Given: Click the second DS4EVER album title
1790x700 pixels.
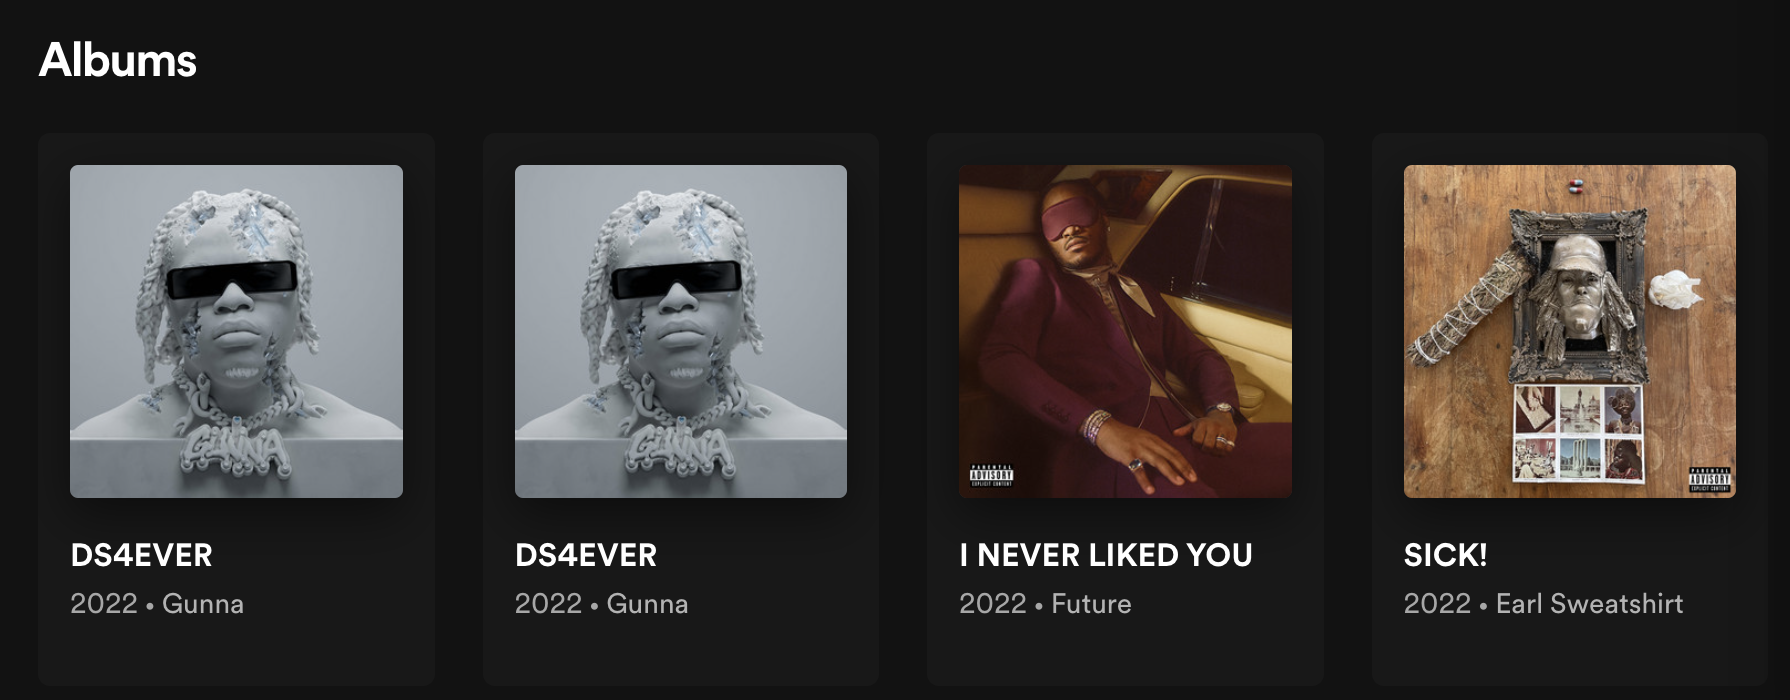Looking at the screenshot, I should click(x=586, y=555).
